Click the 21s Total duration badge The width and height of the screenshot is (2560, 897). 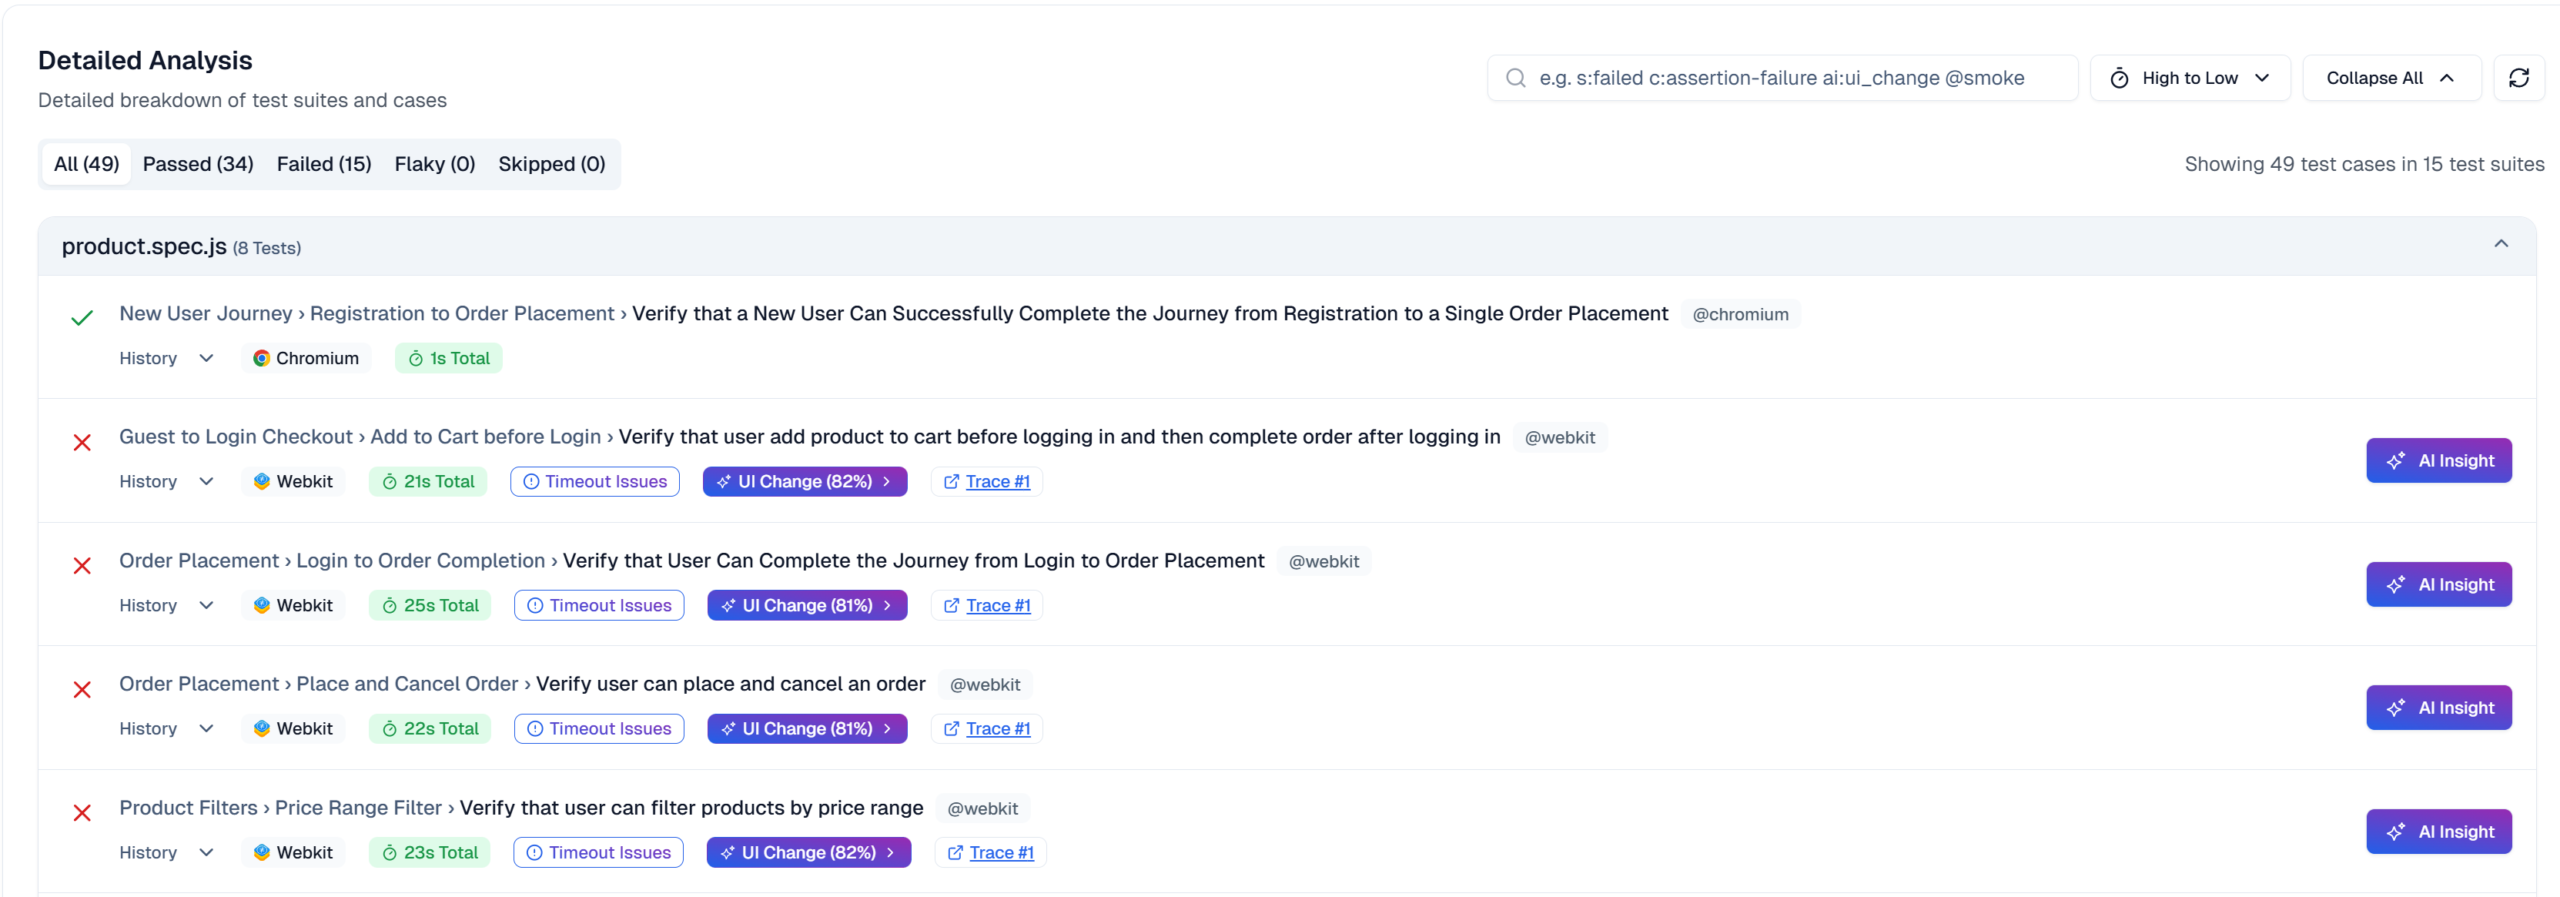click(428, 482)
